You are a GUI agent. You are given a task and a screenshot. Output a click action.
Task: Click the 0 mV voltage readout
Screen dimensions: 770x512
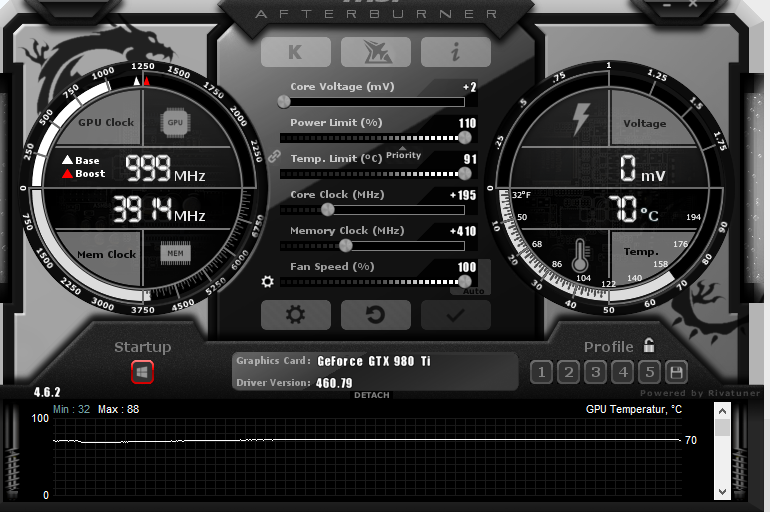(x=642, y=169)
